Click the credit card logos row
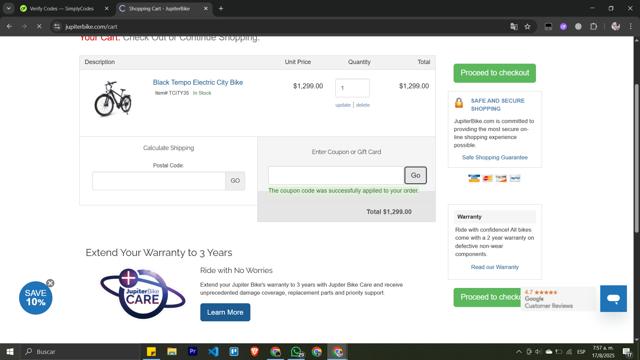The image size is (640, 360). pyautogui.click(x=494, y=178)
